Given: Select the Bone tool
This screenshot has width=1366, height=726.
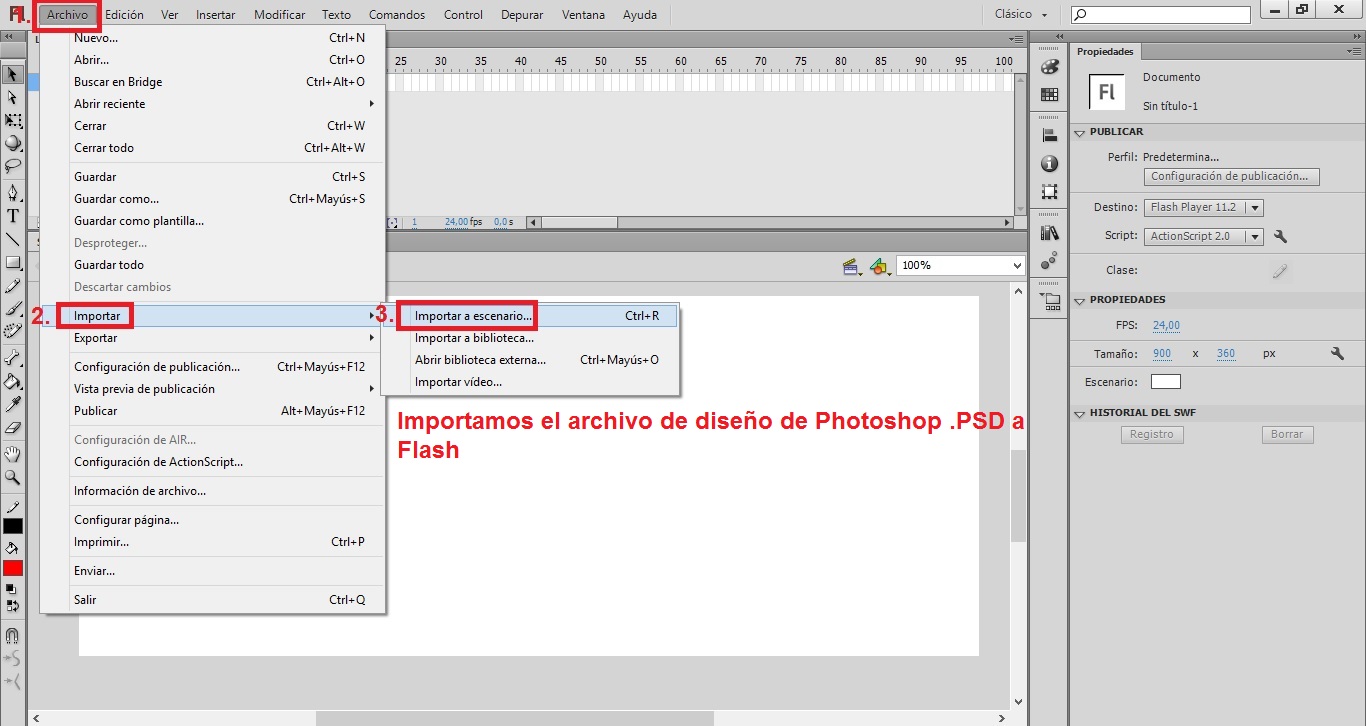Looking at the screenshot, I should pyautogui.click(x=13, y=357).
